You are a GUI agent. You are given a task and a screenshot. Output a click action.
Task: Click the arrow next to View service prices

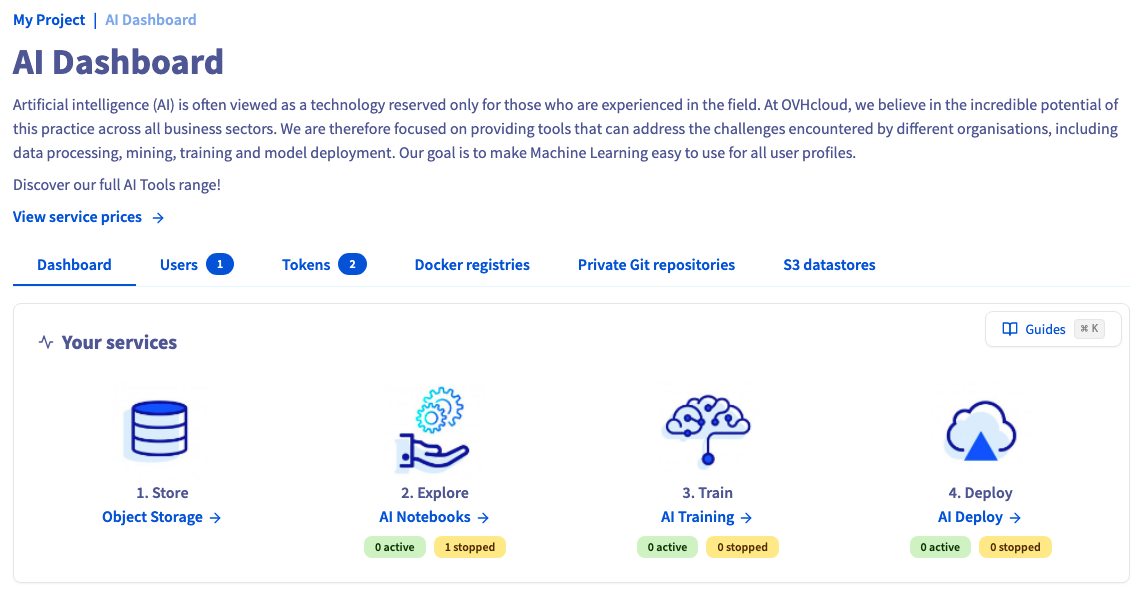[x=158, y=217]
